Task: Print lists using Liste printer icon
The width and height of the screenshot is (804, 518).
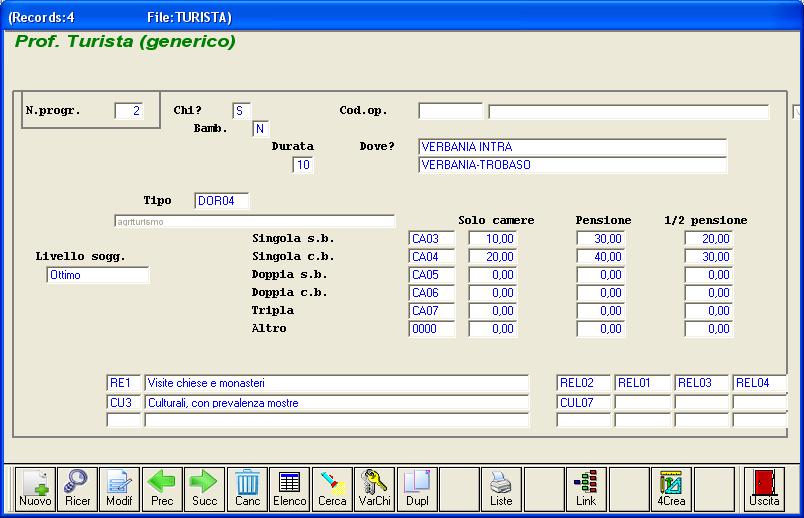Action: [x=501, y=489]
